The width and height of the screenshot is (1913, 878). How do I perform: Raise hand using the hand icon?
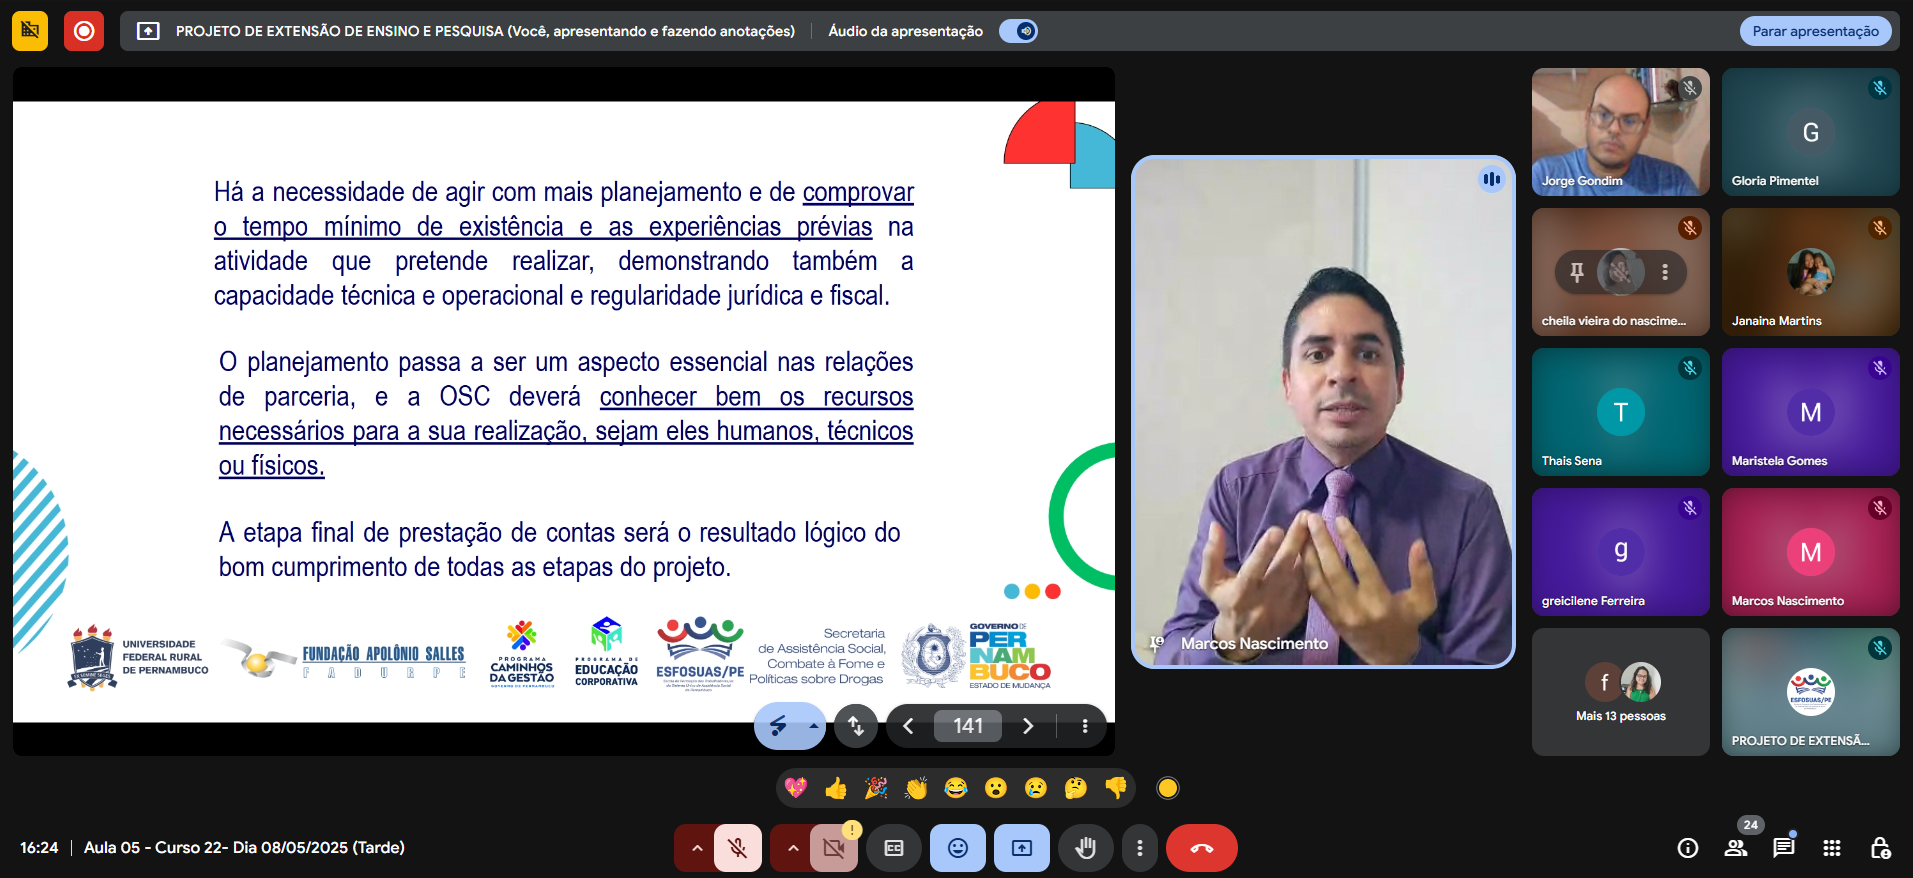[1085, 848]
